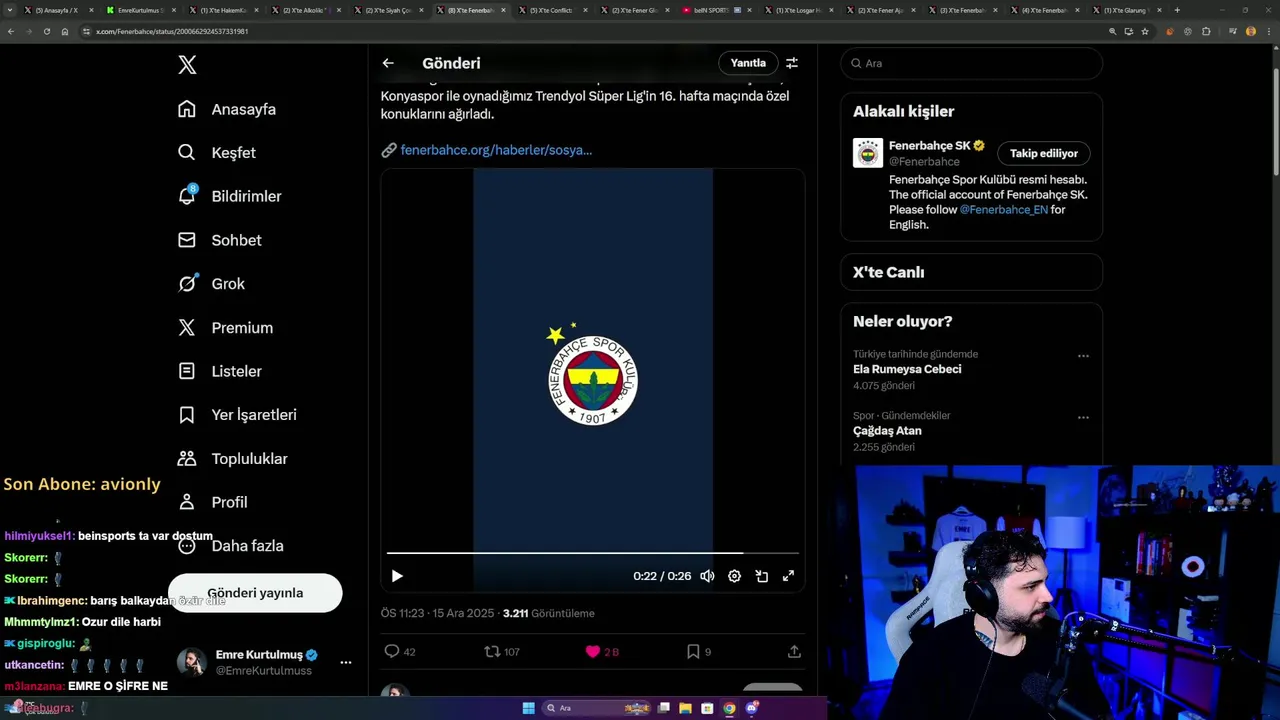Viewport: 1280px width, 720px height.
Task: Open Fenerbahçe SK profile name
Action: click(929, 146)
